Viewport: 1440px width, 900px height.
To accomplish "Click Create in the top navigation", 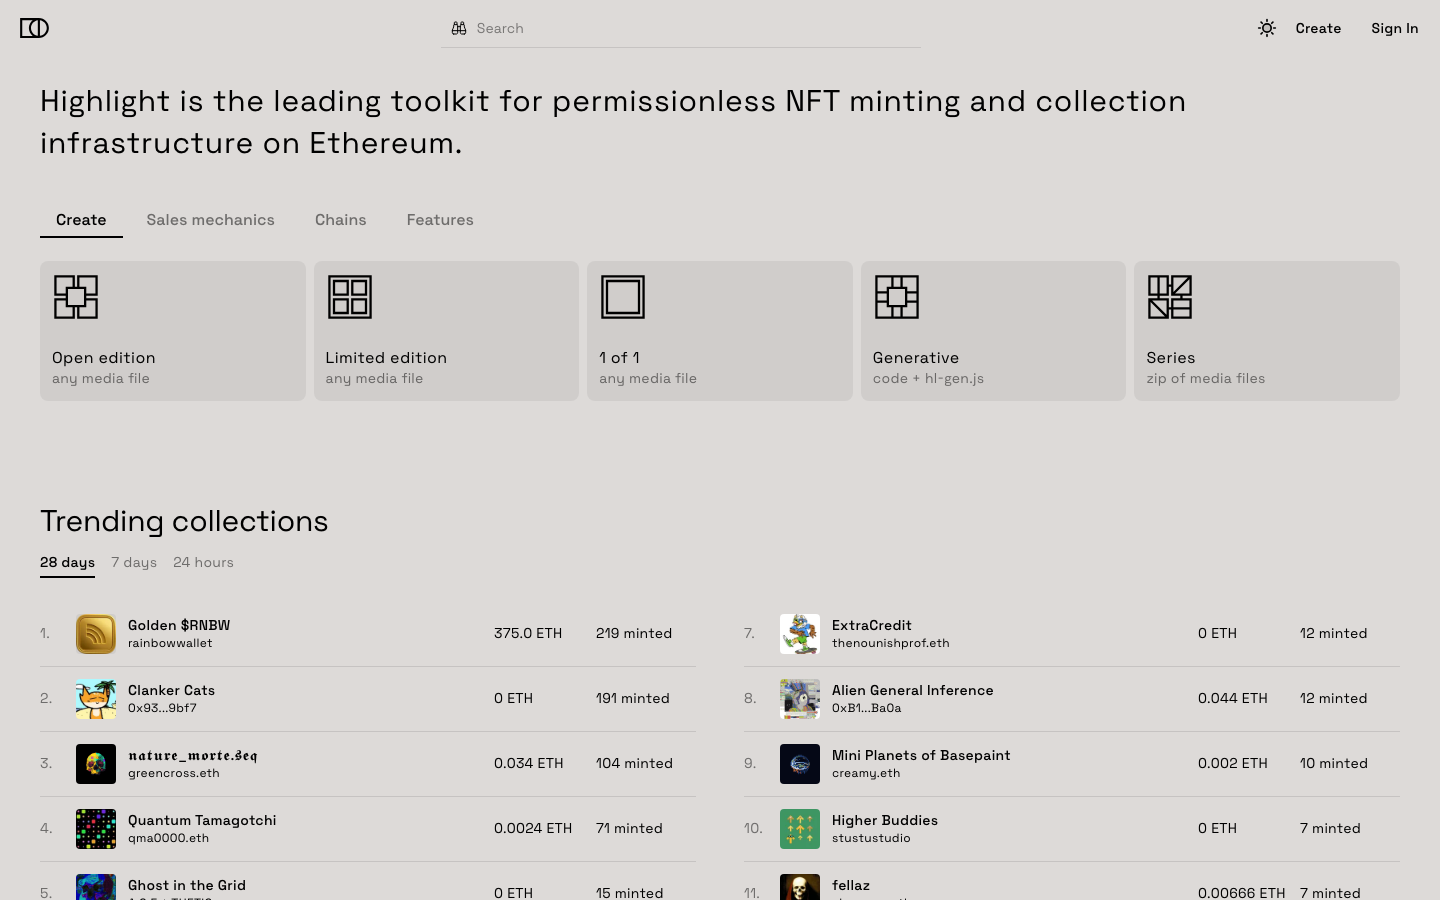I will (x=1318, y=28).
